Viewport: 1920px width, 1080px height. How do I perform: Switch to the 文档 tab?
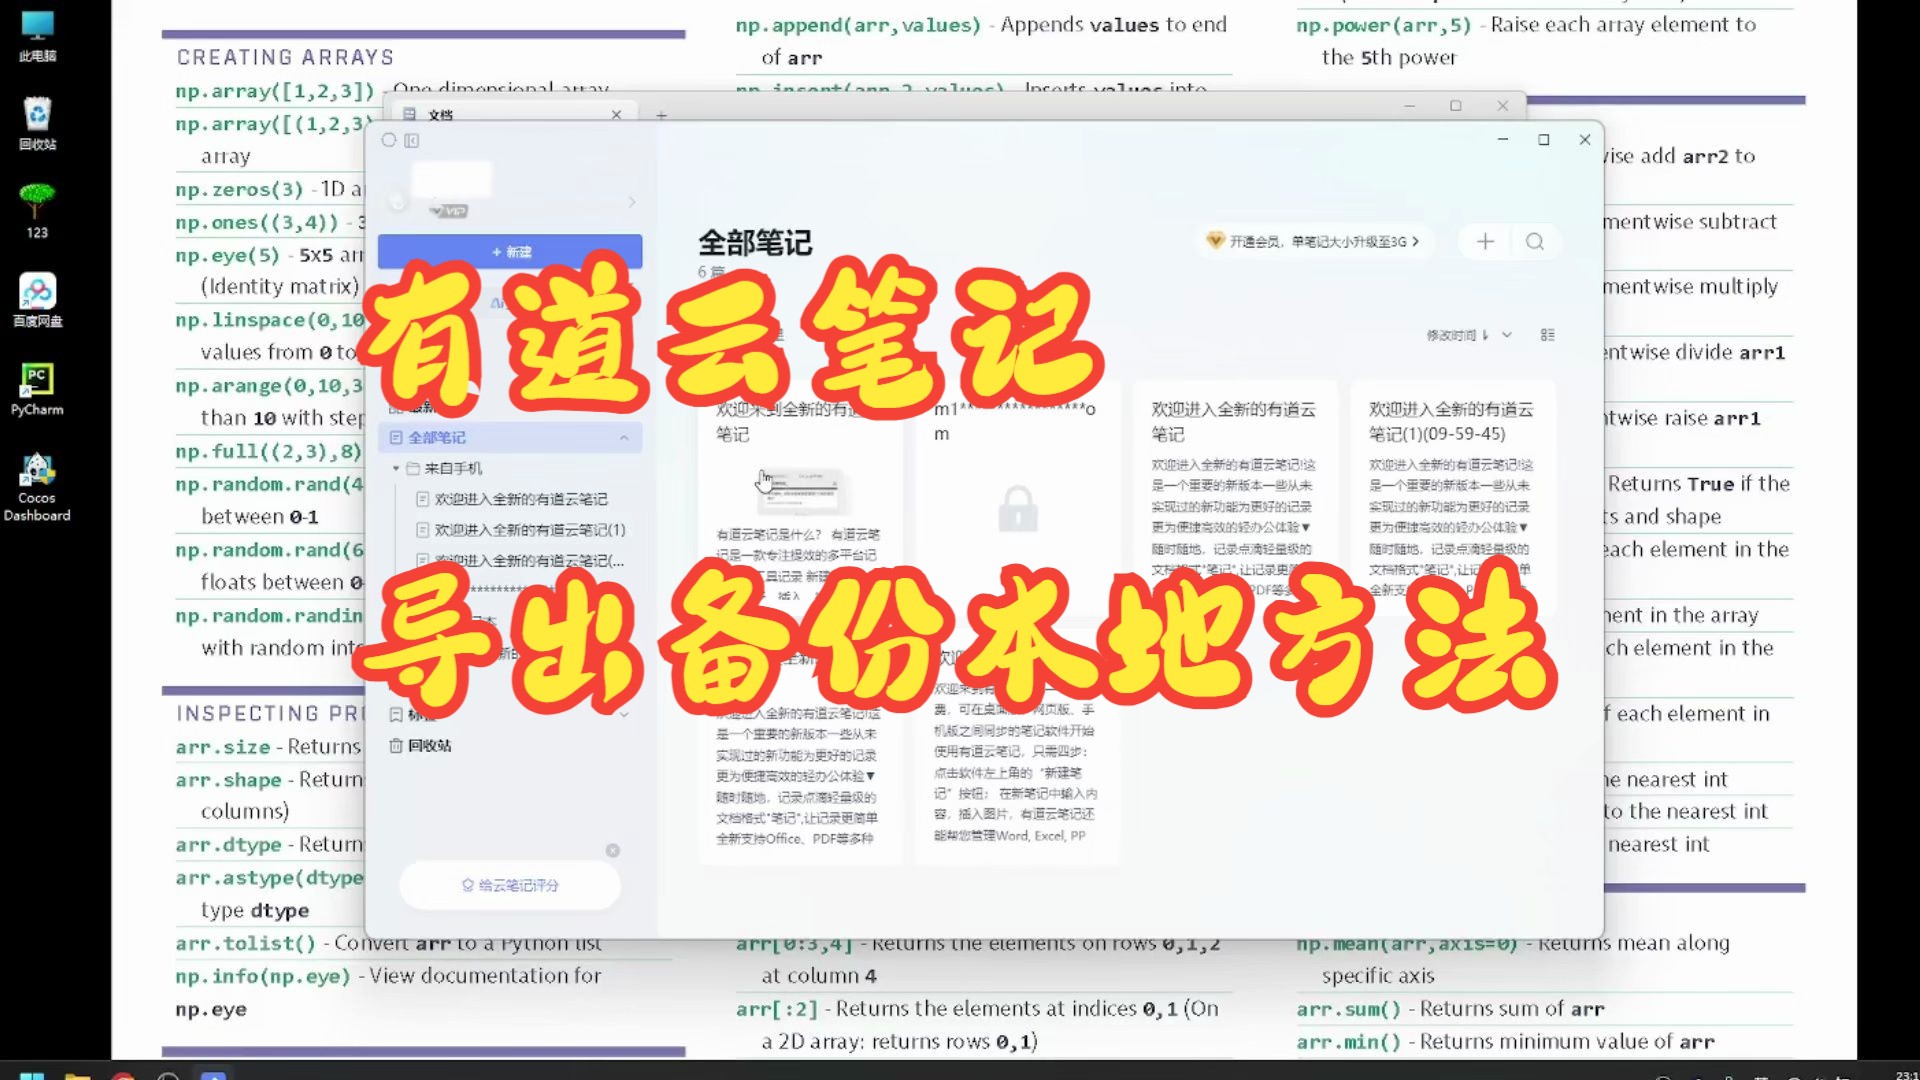440,114
